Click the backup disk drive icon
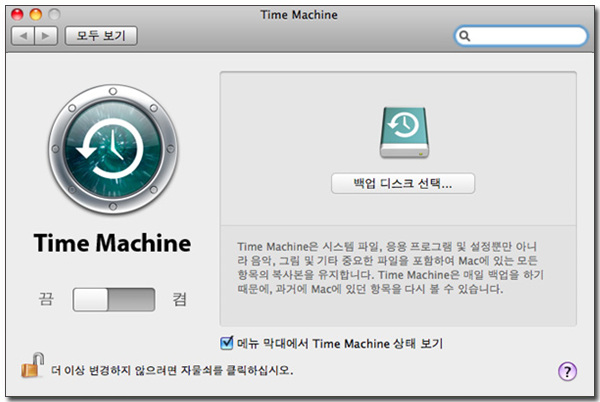This screenshot has width=600, height=402. click(404, 132)
